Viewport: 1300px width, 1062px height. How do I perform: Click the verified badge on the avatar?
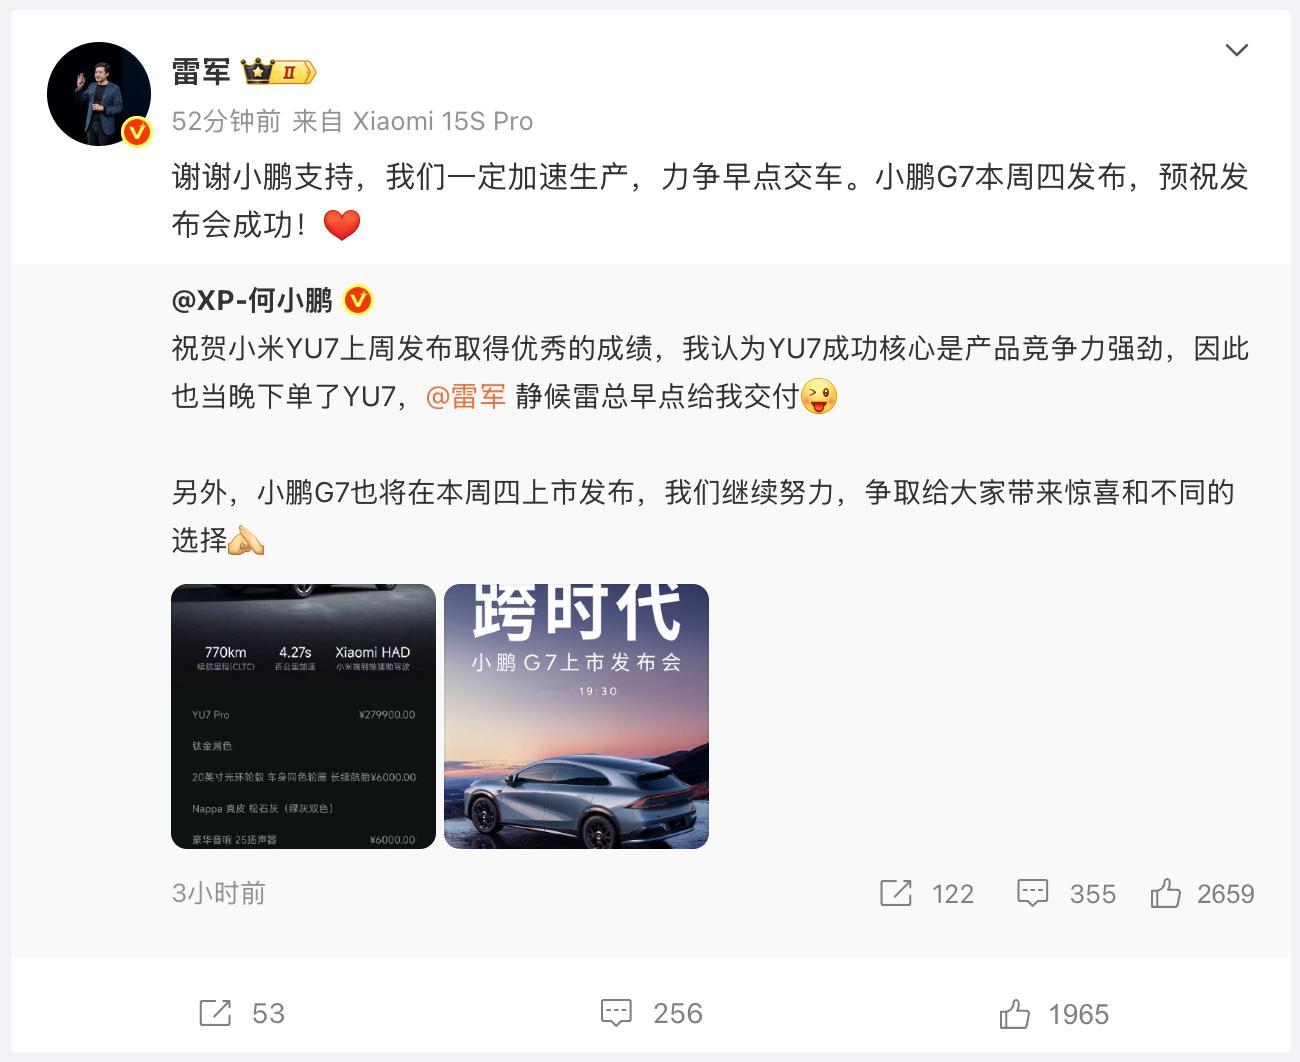tap(136, 132)
